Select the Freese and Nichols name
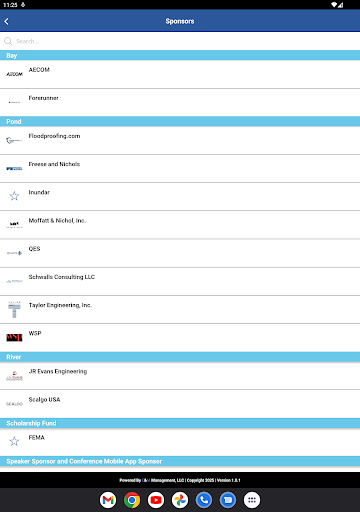The height and width of the screenshot is (512, 360). tap(54, 164)
